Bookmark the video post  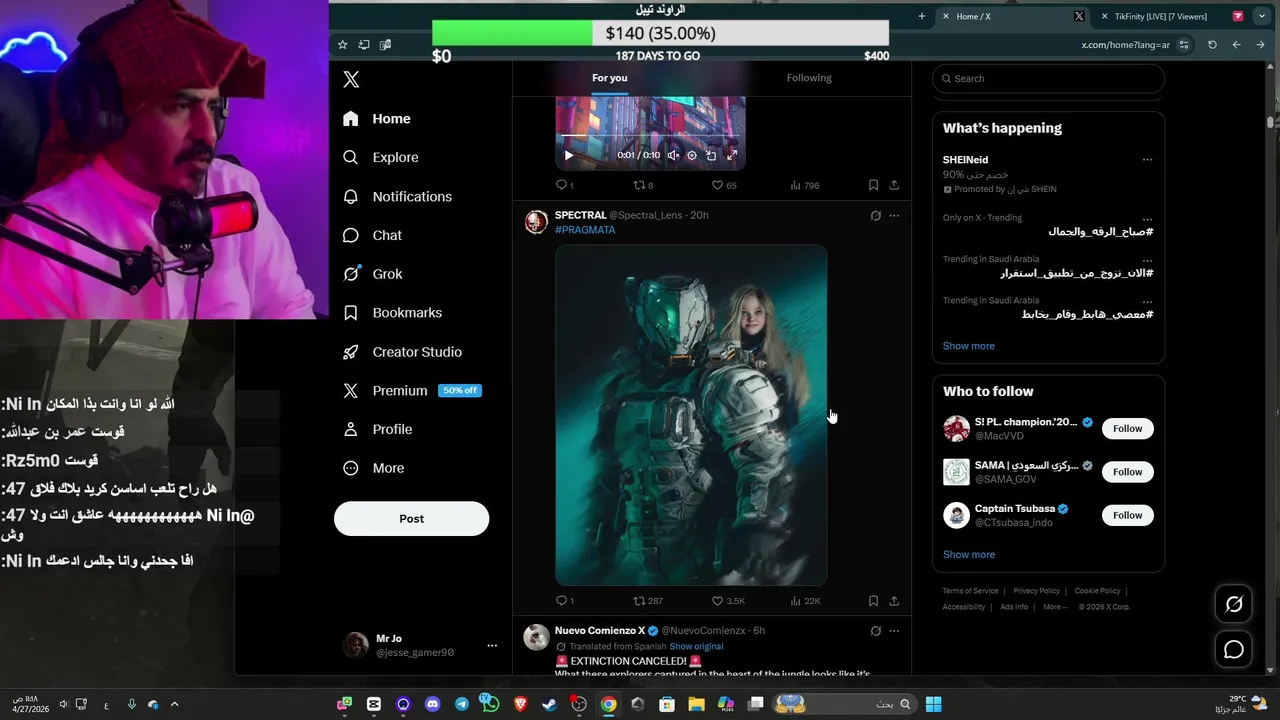pos(873,185)
